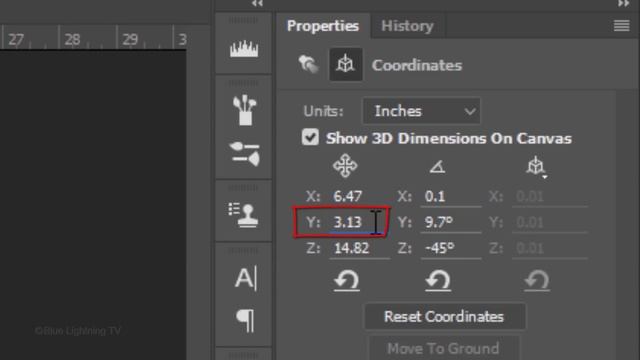Click the Coordinates heading text

click(x=417, y=65)
